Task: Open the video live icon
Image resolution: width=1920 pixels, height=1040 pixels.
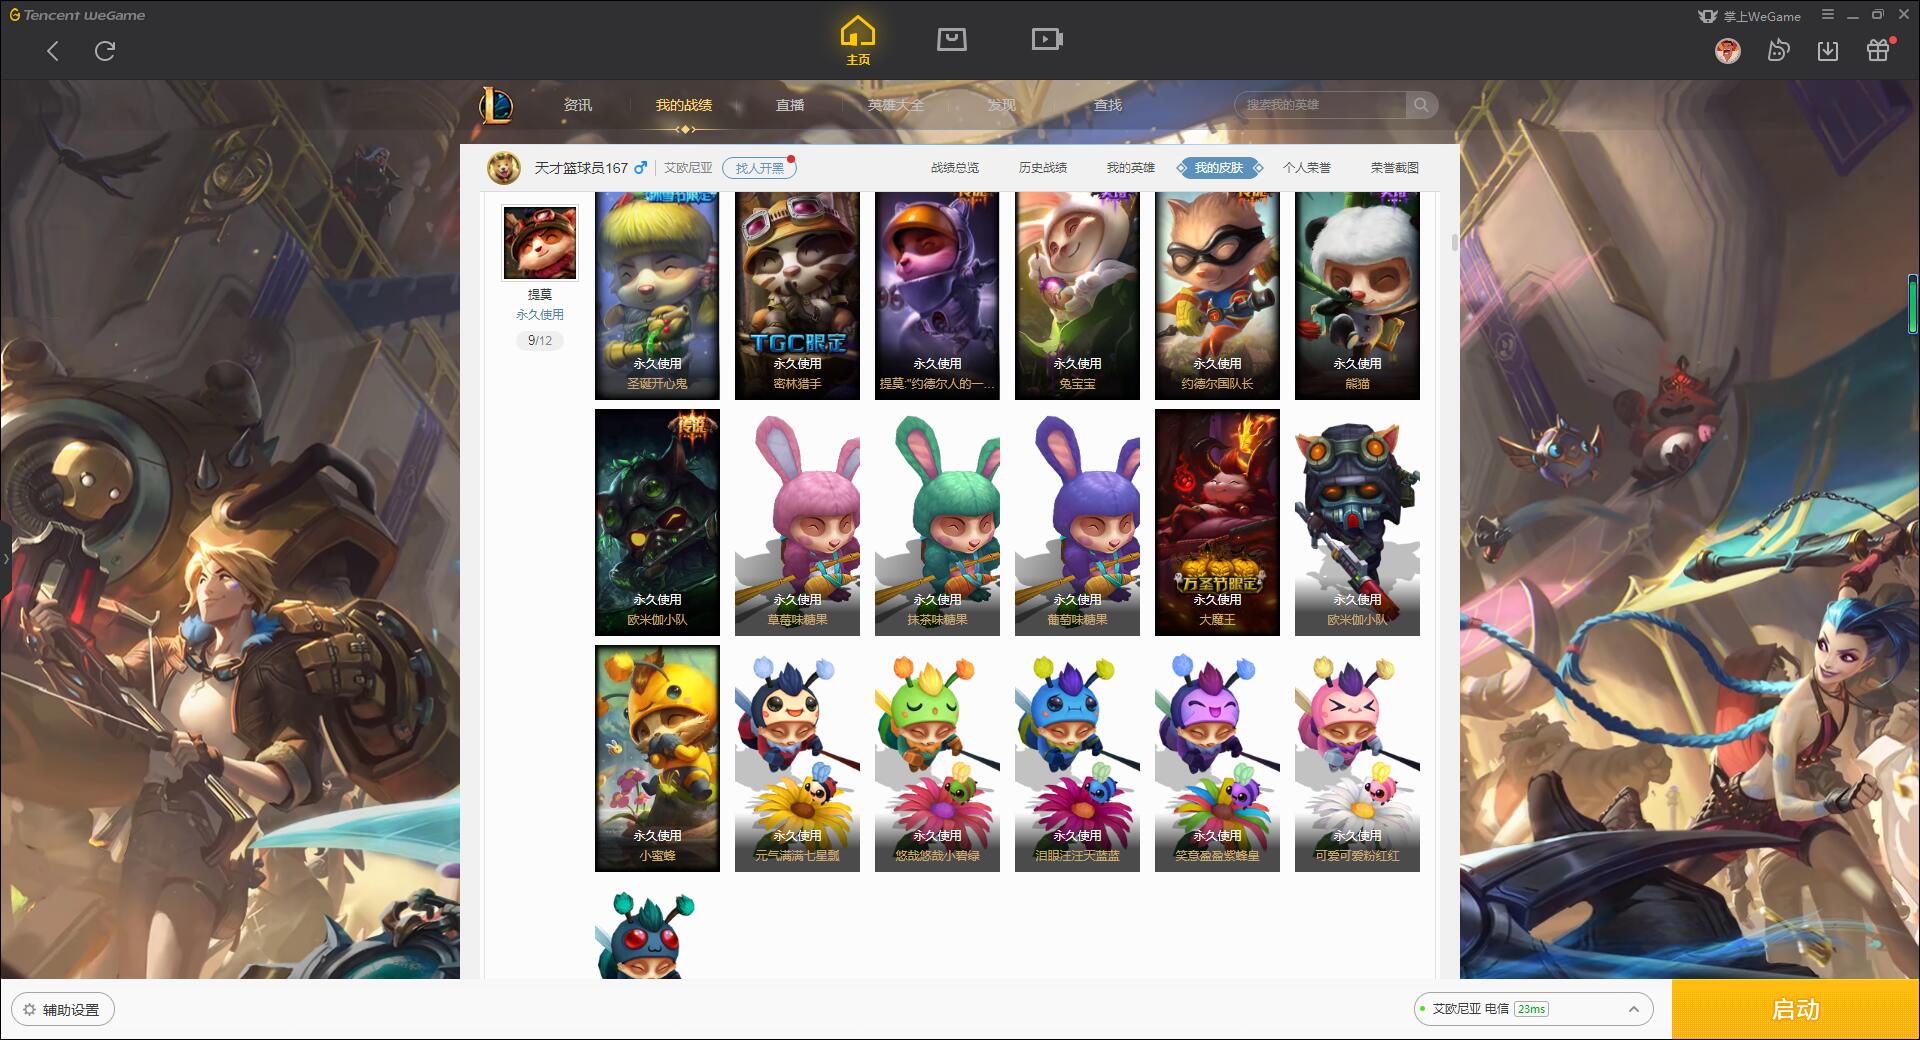Action: pos(1047,39)
